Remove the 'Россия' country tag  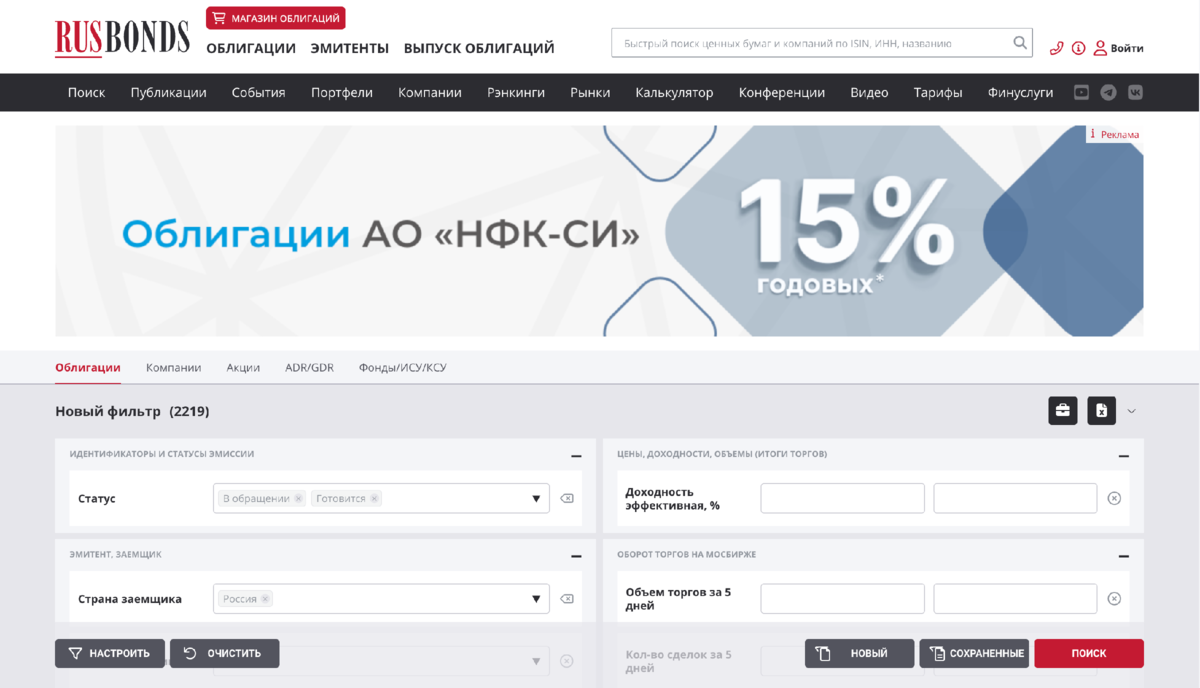pos(265,599)
